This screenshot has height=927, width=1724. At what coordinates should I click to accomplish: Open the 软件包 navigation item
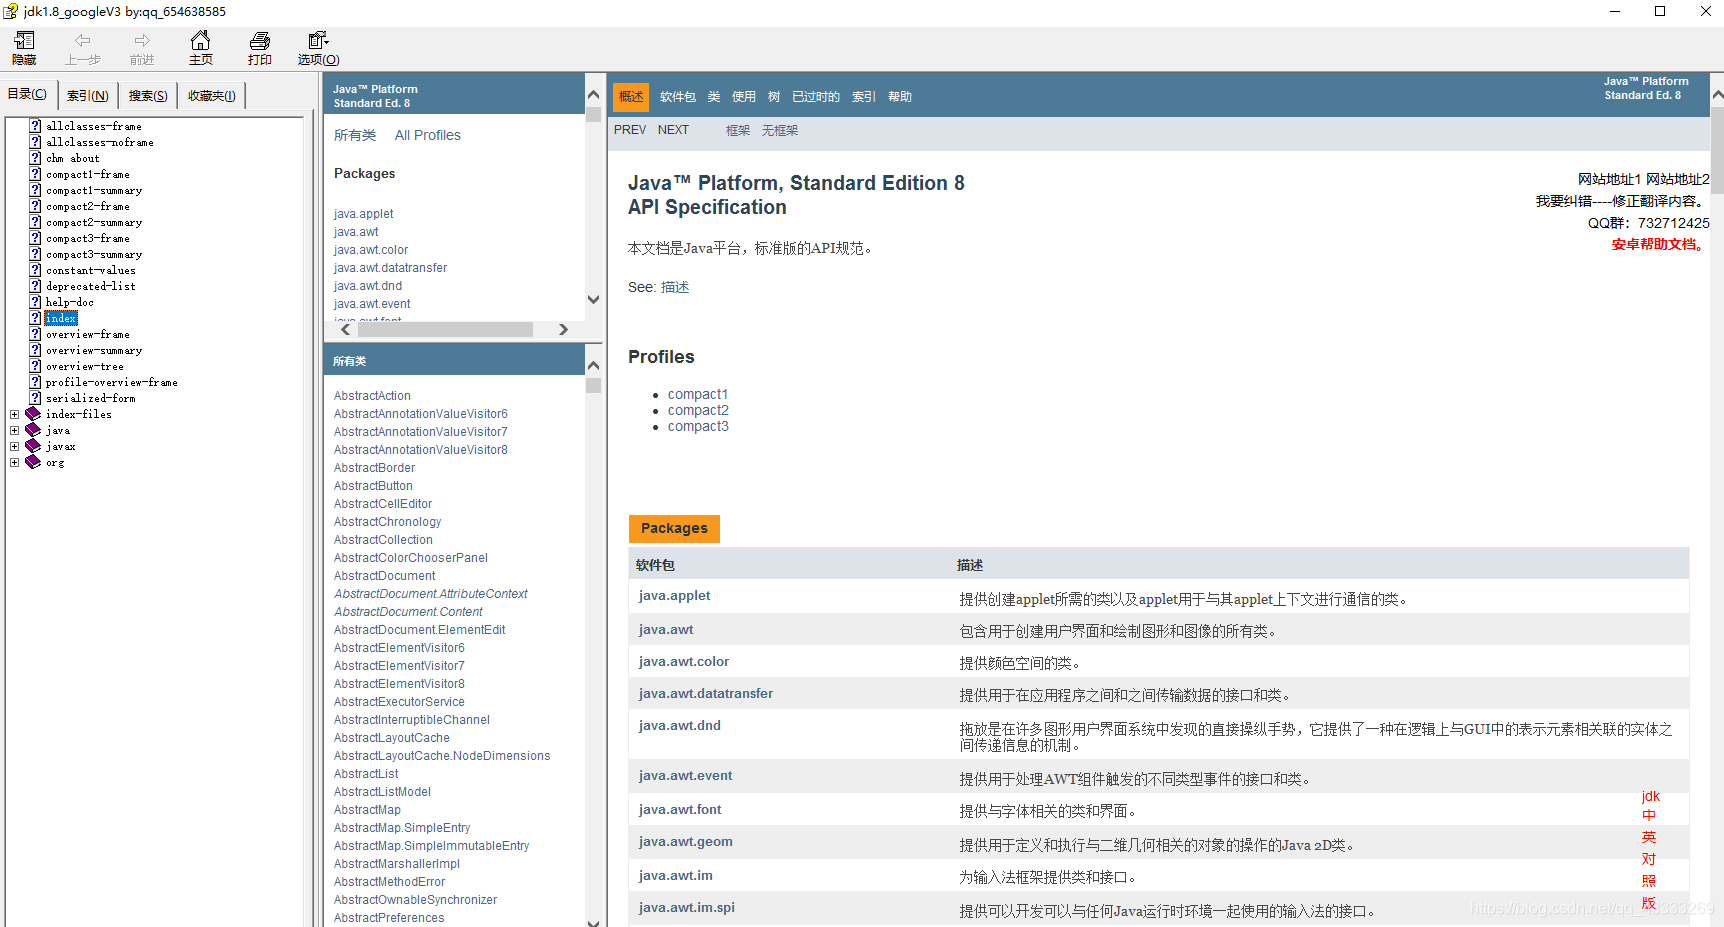tap(677, 97)
